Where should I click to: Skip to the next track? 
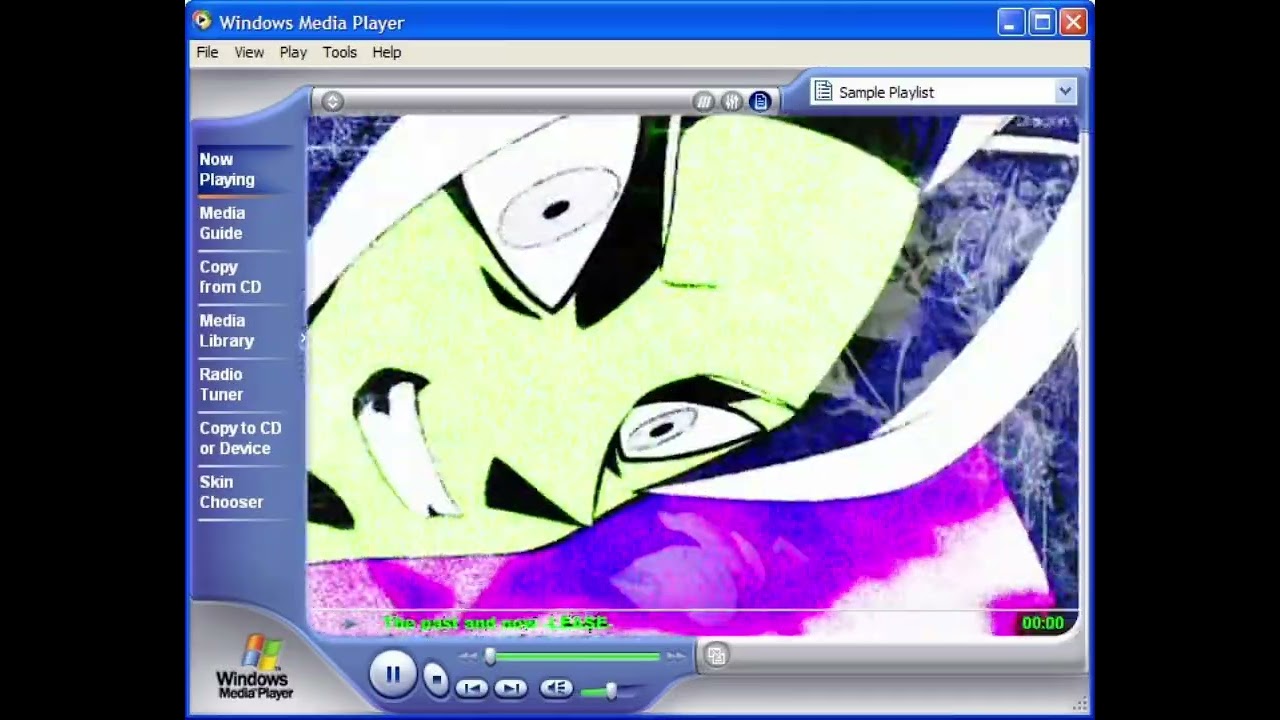point(510,688)
